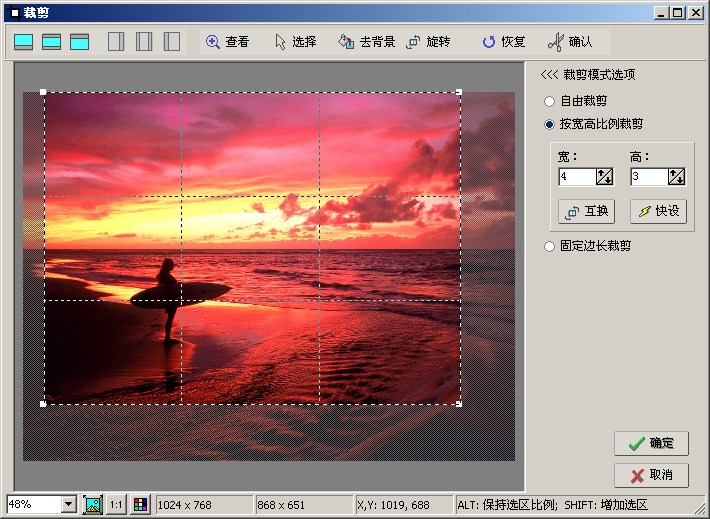Click the third cyan horizontal layout icon
The height and width of the screenshot is (519, 710).
pyautogui.click(x=80, y=42)
